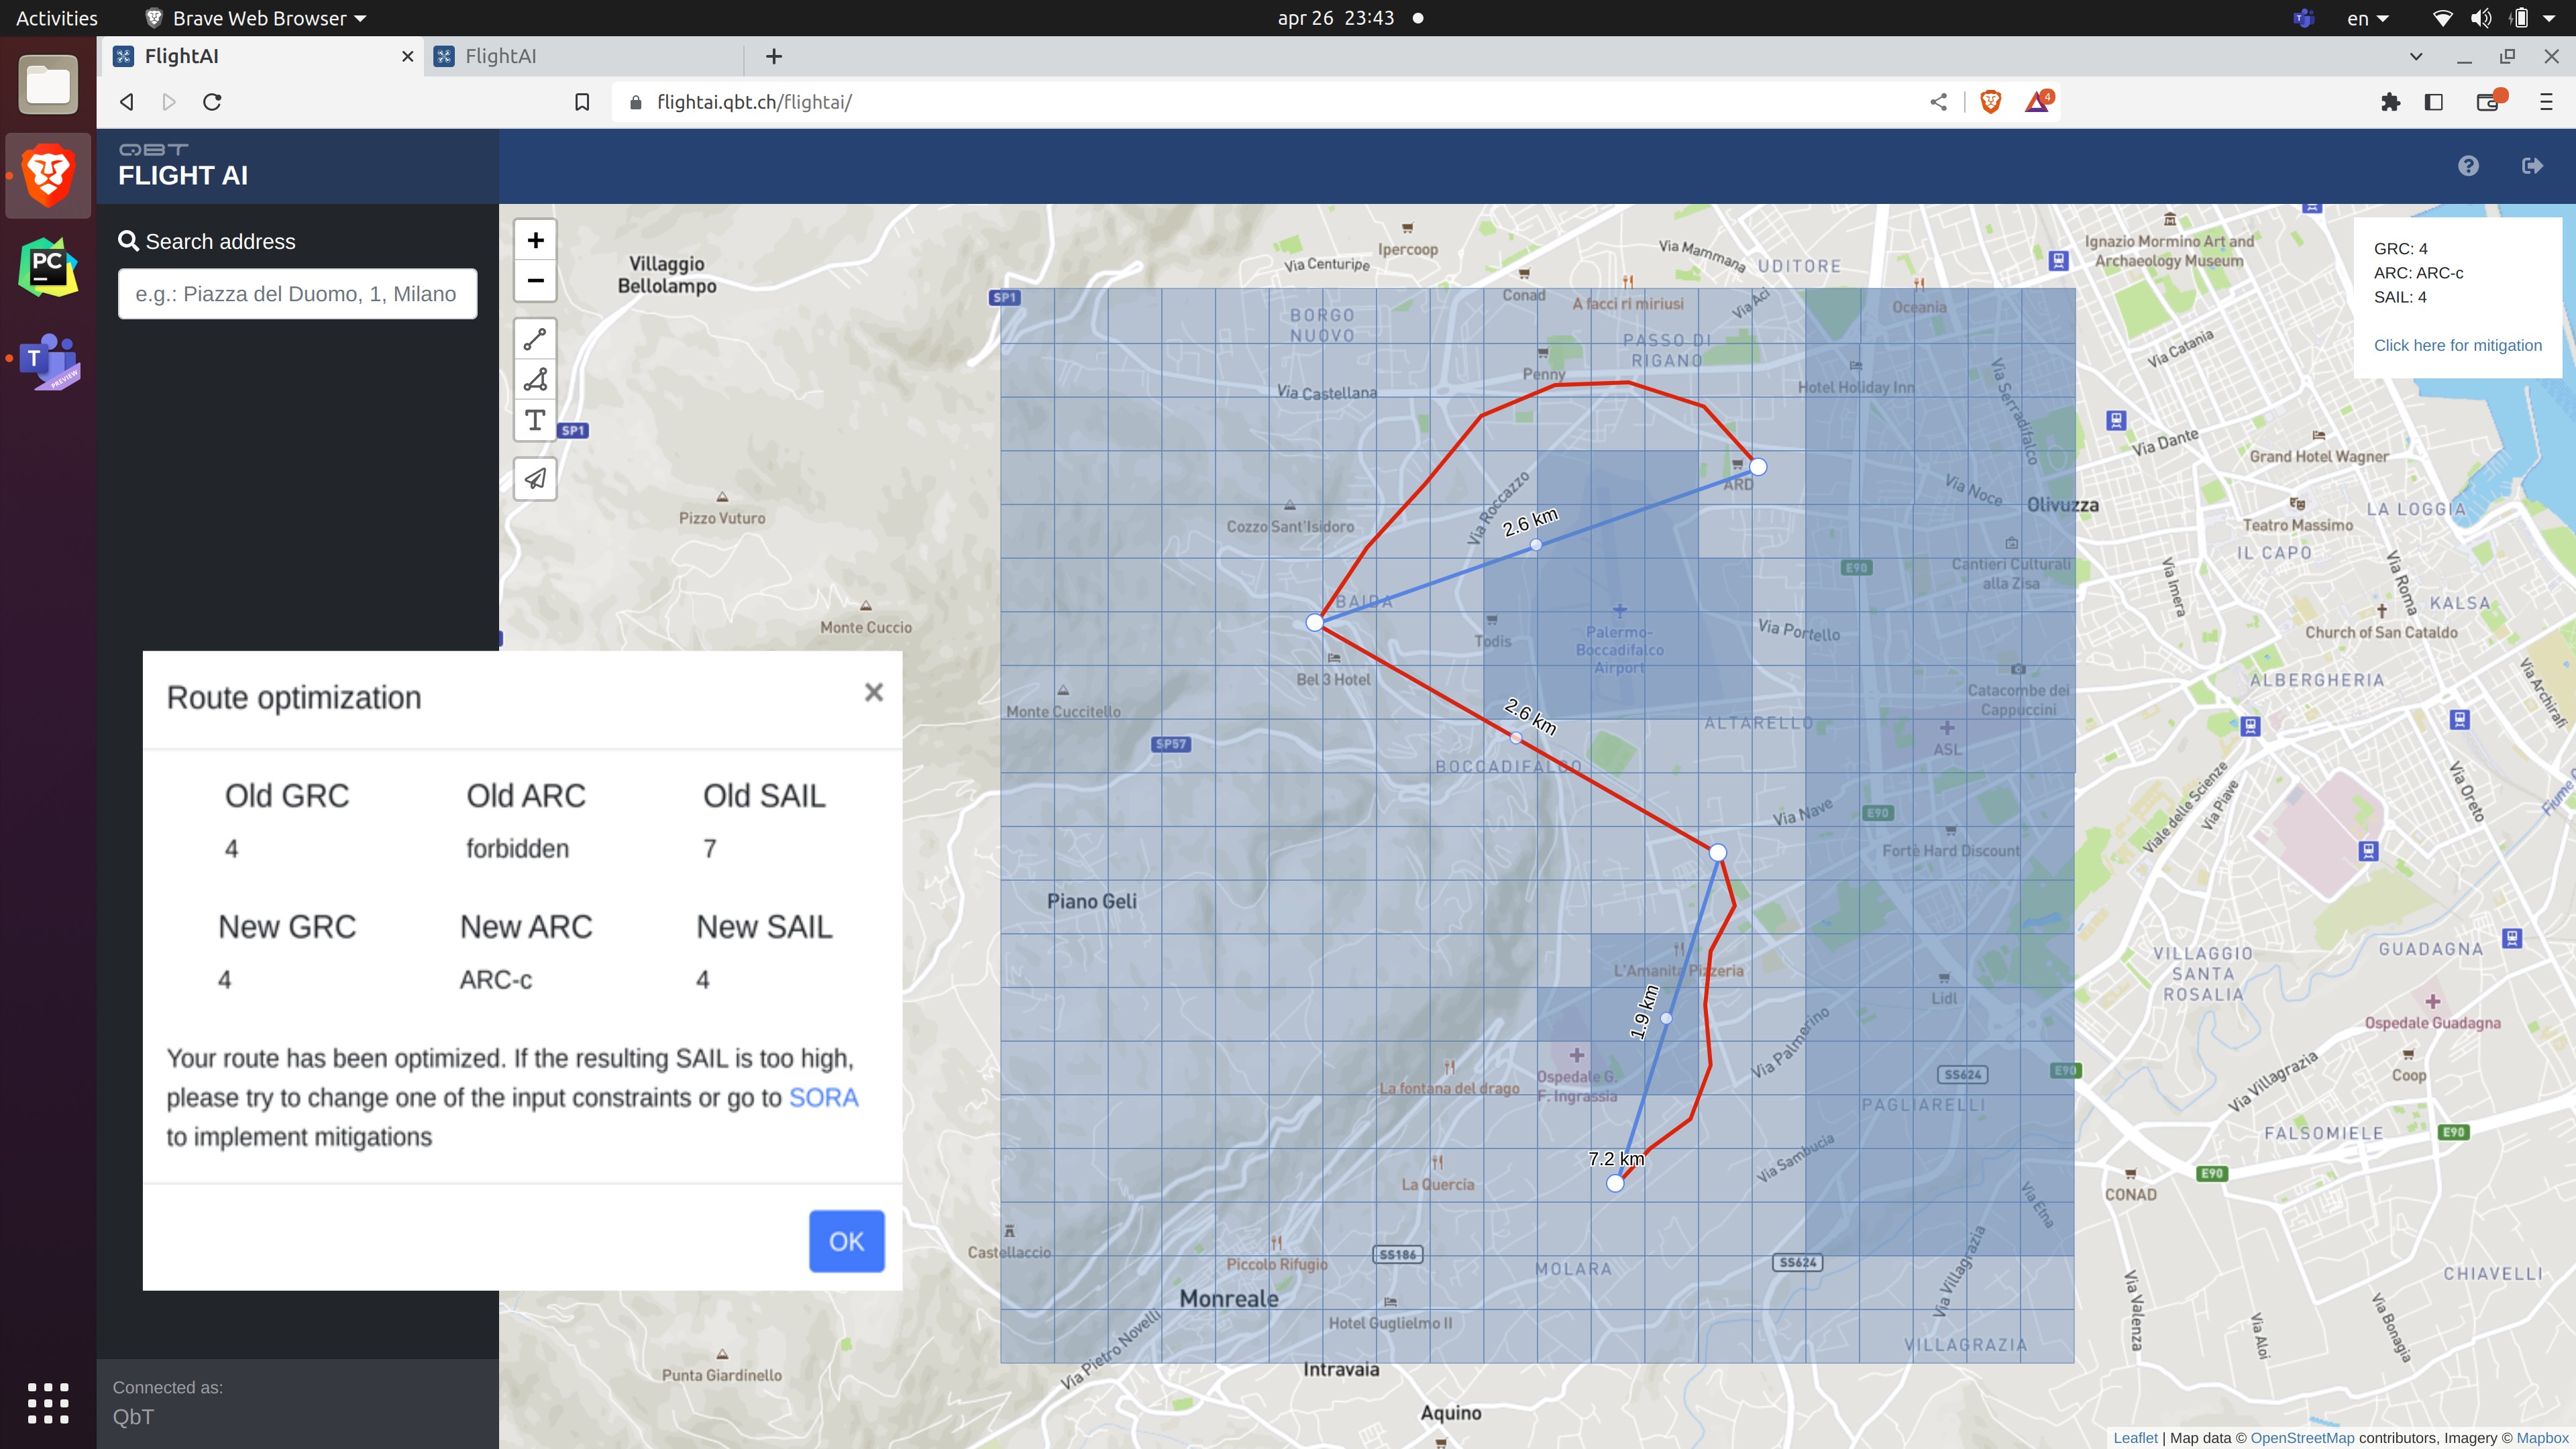Click the Brave Shields lion icon

tap(1990, 102)
